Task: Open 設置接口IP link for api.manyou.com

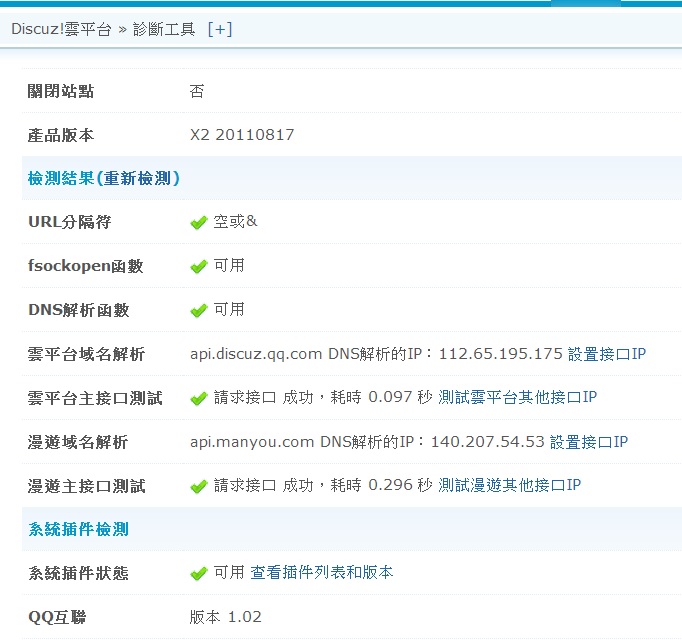Action: coord(589,442)
